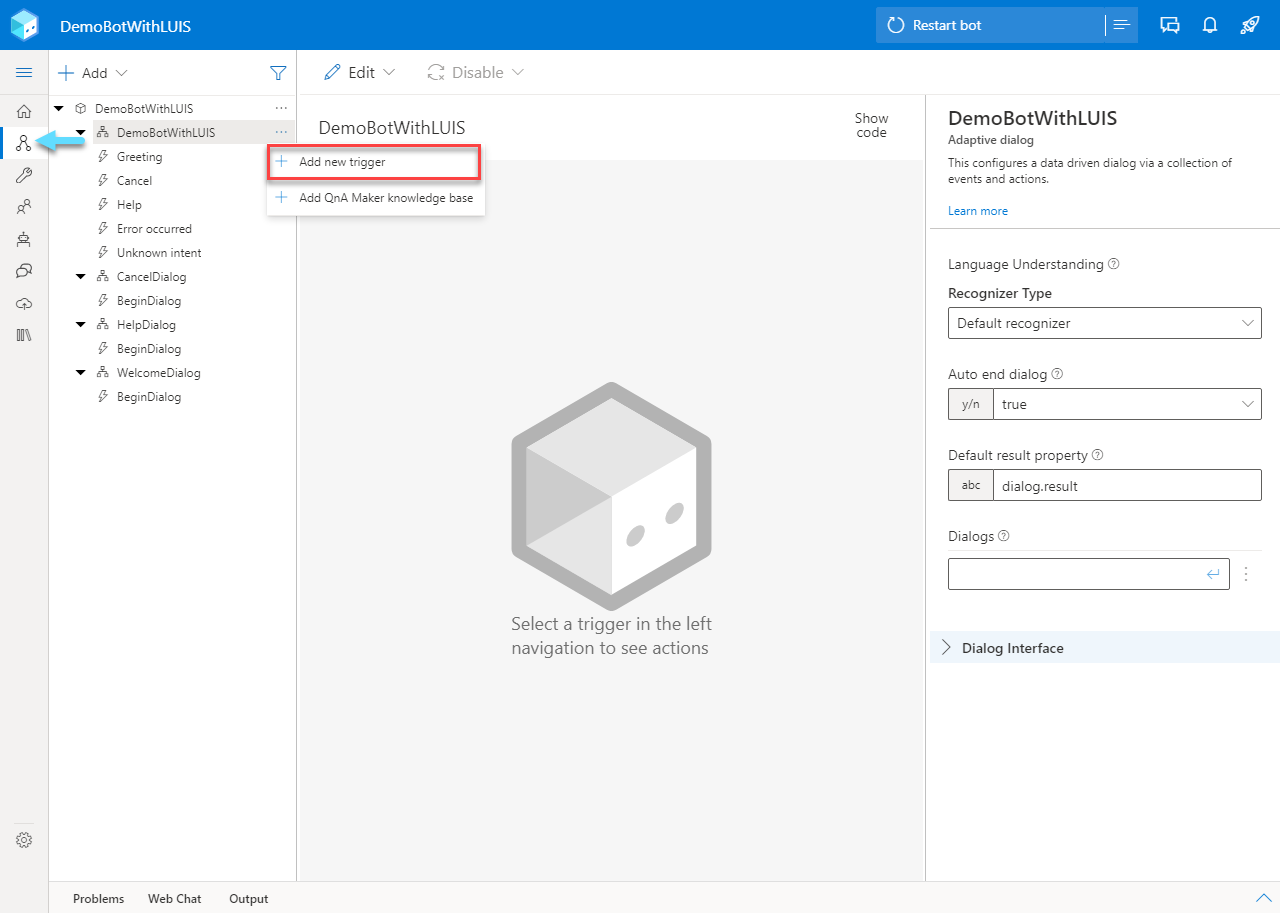Collapse the DemoBotWithLUIS main dialog node
This screenshot has height=913, width=1280.
click(81, 132)
